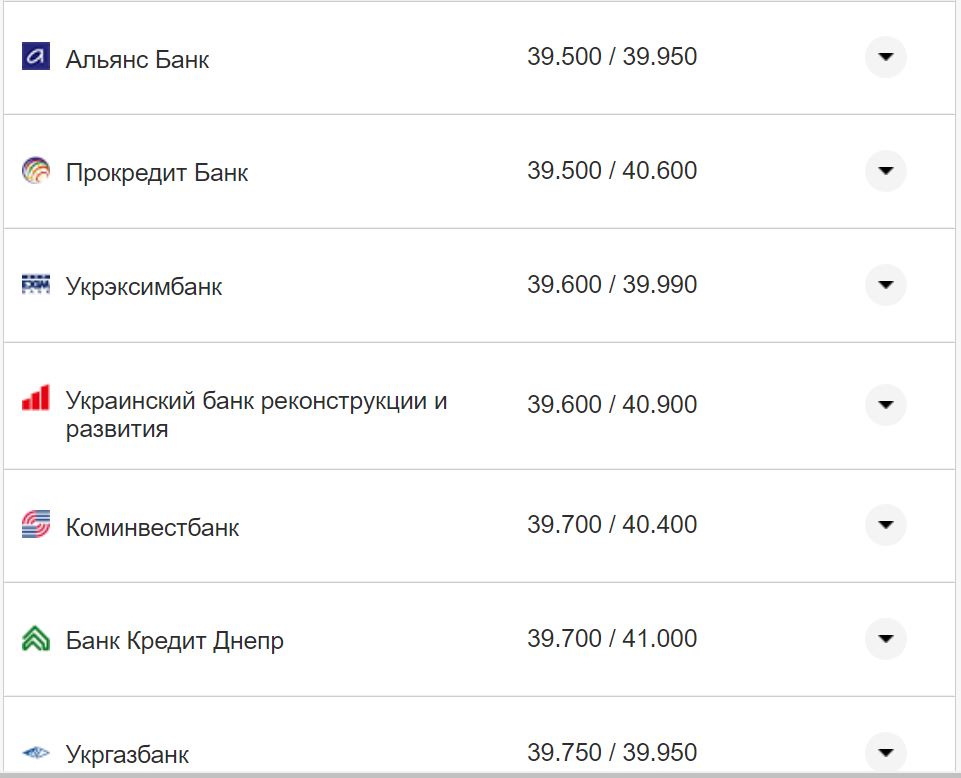Click the red bar-chart logo of УБРР
Viewport: 961px width, 778px height.
tap(36, 397)
